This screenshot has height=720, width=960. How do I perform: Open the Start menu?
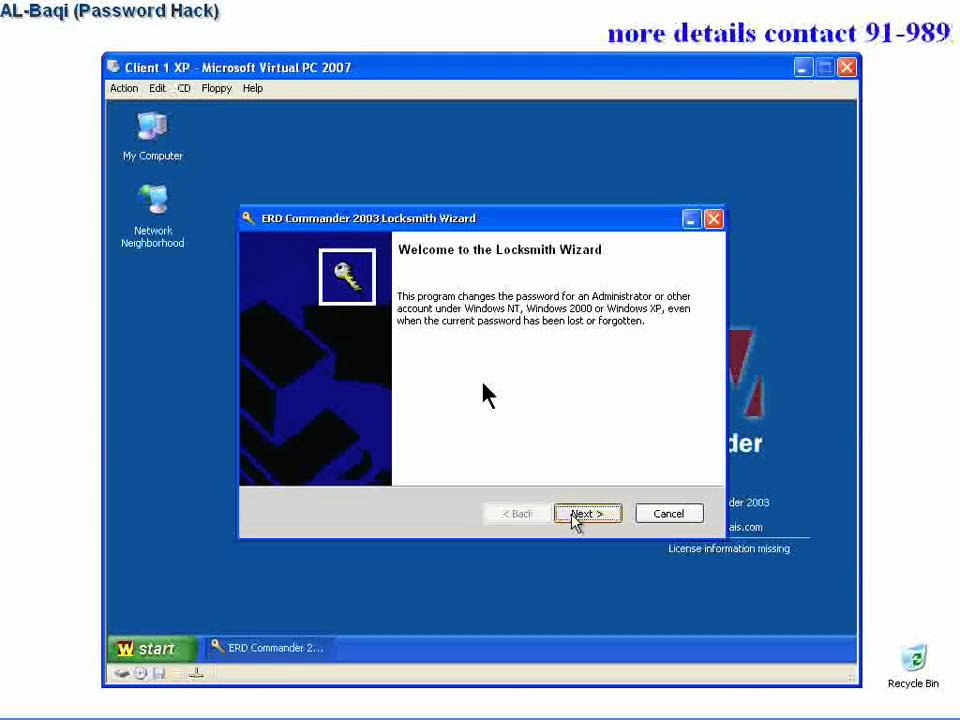(152, 648)
